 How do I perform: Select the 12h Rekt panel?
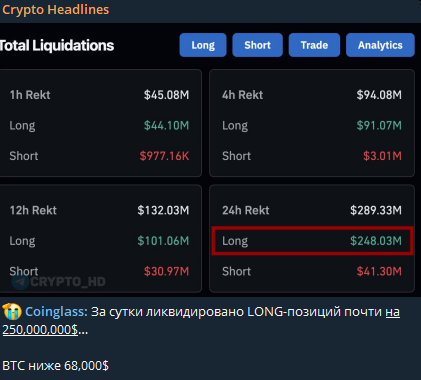(99, 238)
